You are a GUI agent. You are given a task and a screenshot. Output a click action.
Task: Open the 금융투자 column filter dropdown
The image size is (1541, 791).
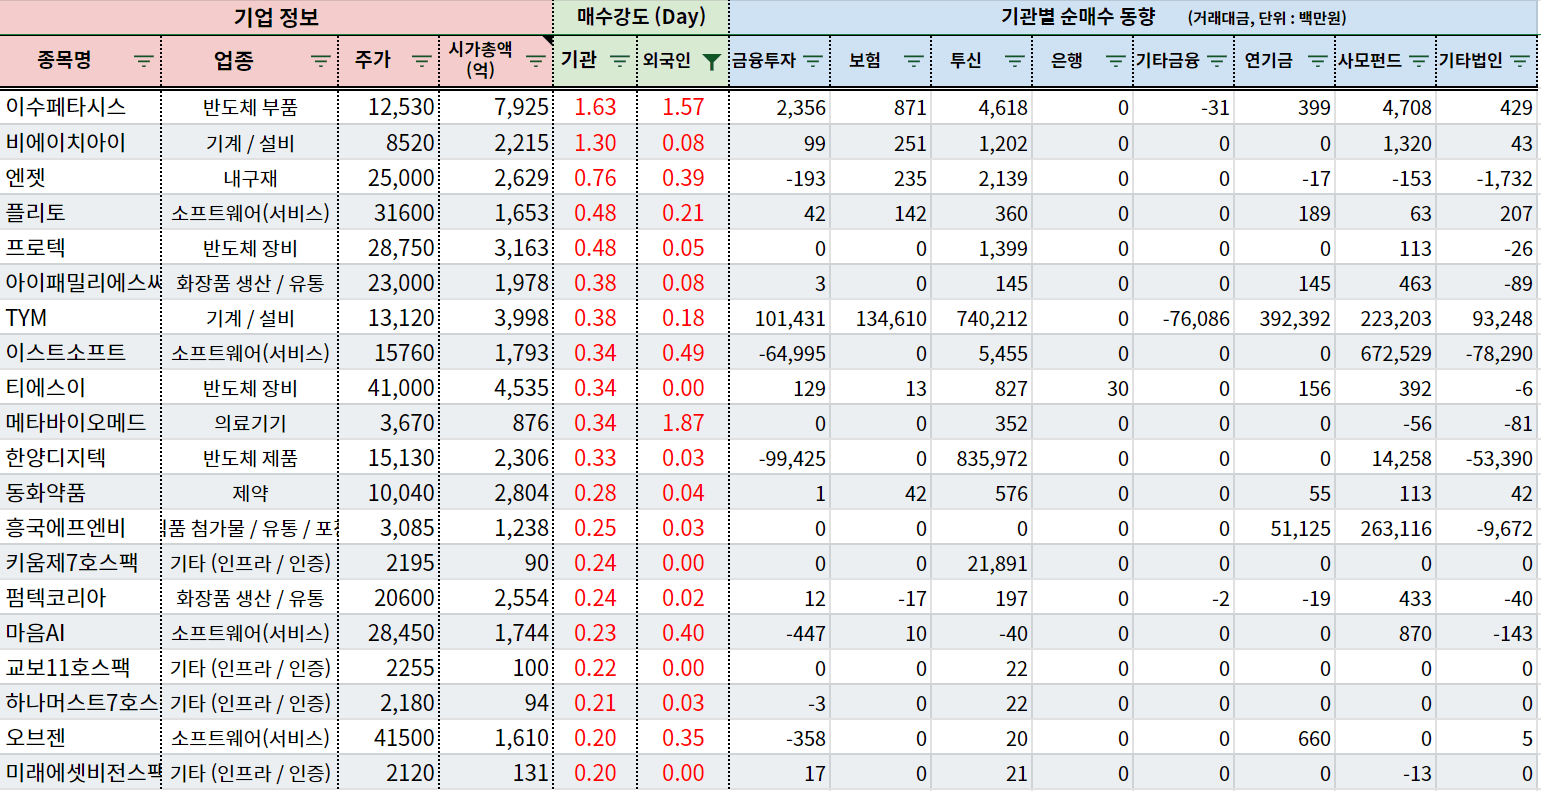click(x=813, y=61)
